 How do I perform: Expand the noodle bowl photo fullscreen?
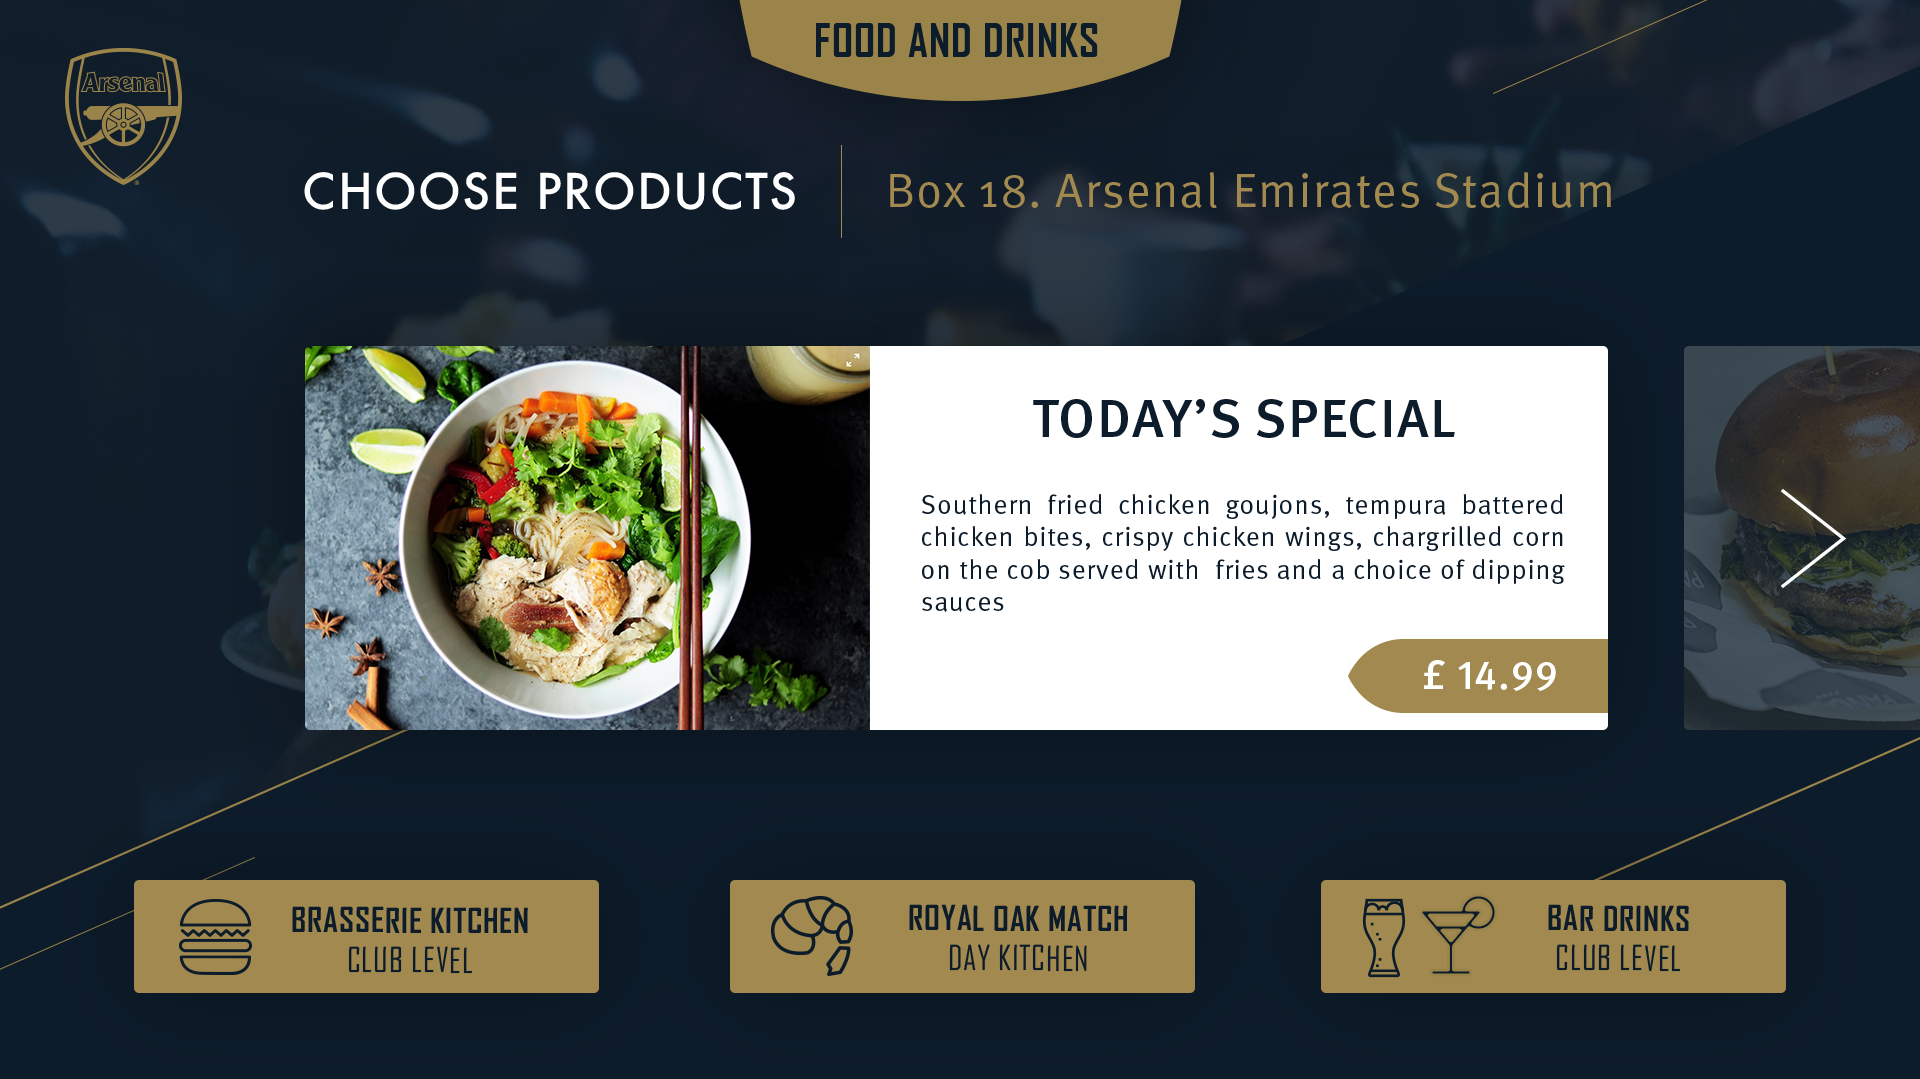pyautogui.click(x=853, y=361)
